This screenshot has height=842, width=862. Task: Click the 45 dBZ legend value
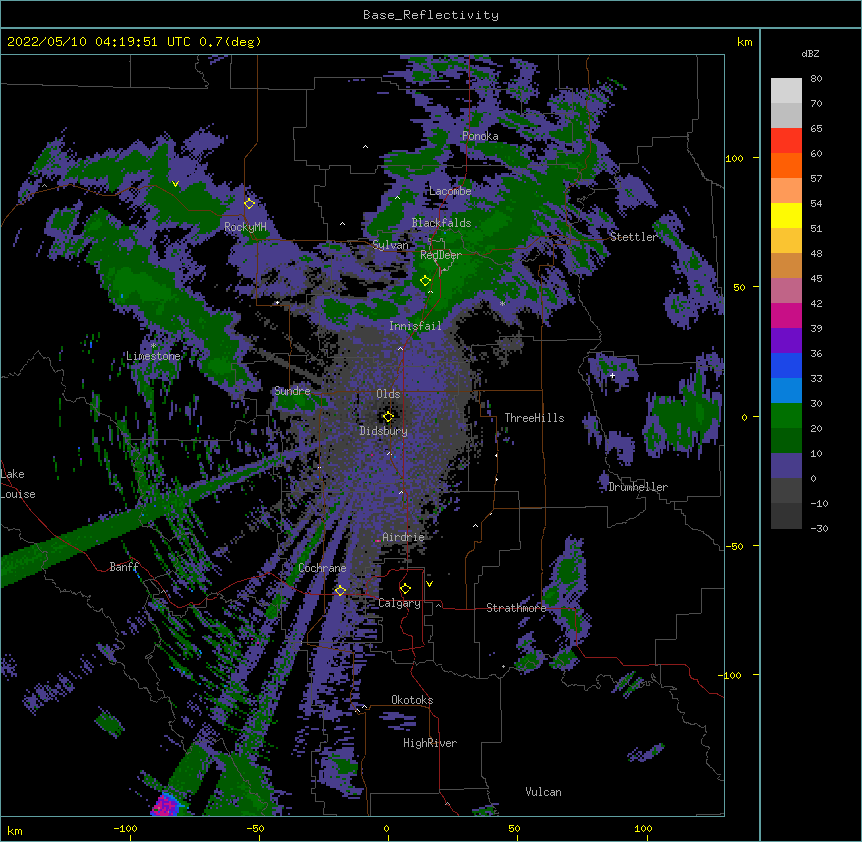[x=816, y=279]
